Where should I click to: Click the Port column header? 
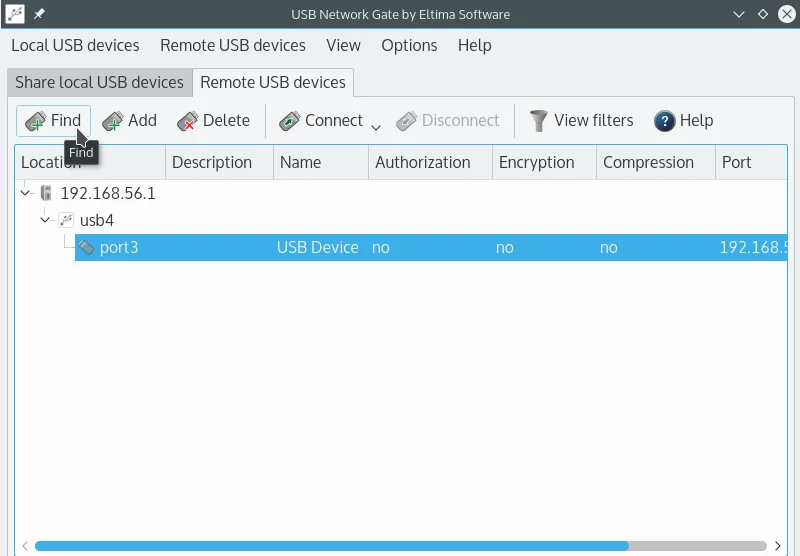point(751,162)
